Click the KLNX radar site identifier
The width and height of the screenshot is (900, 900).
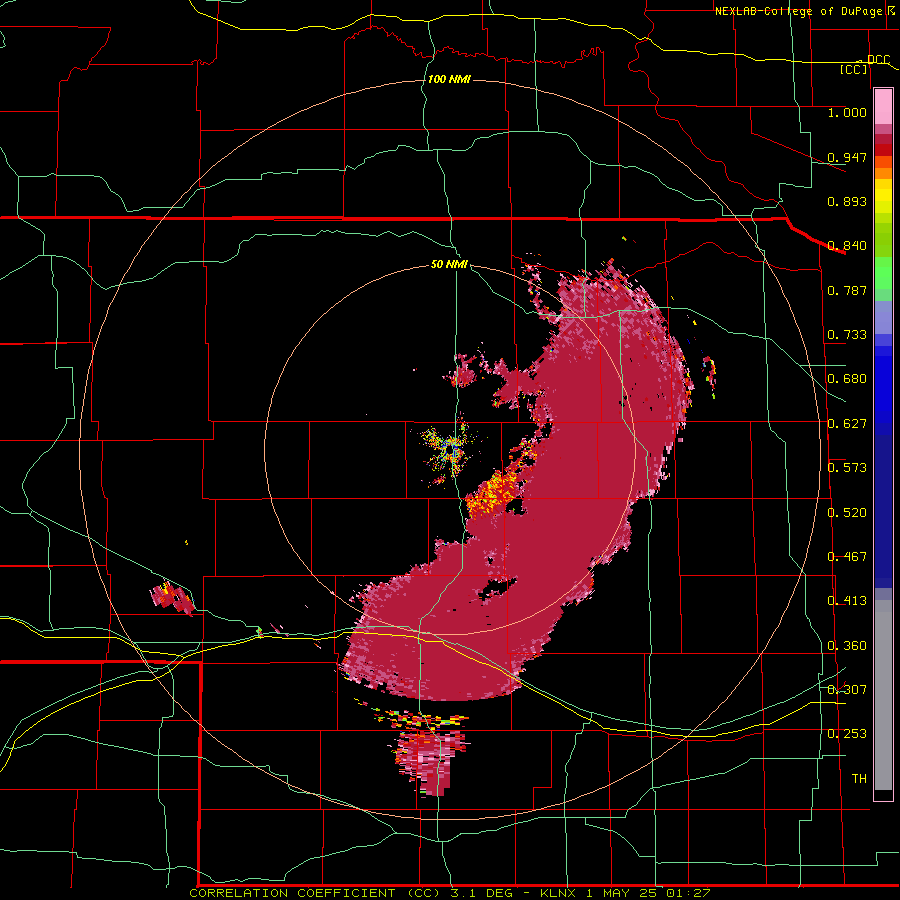click(557, 893)
